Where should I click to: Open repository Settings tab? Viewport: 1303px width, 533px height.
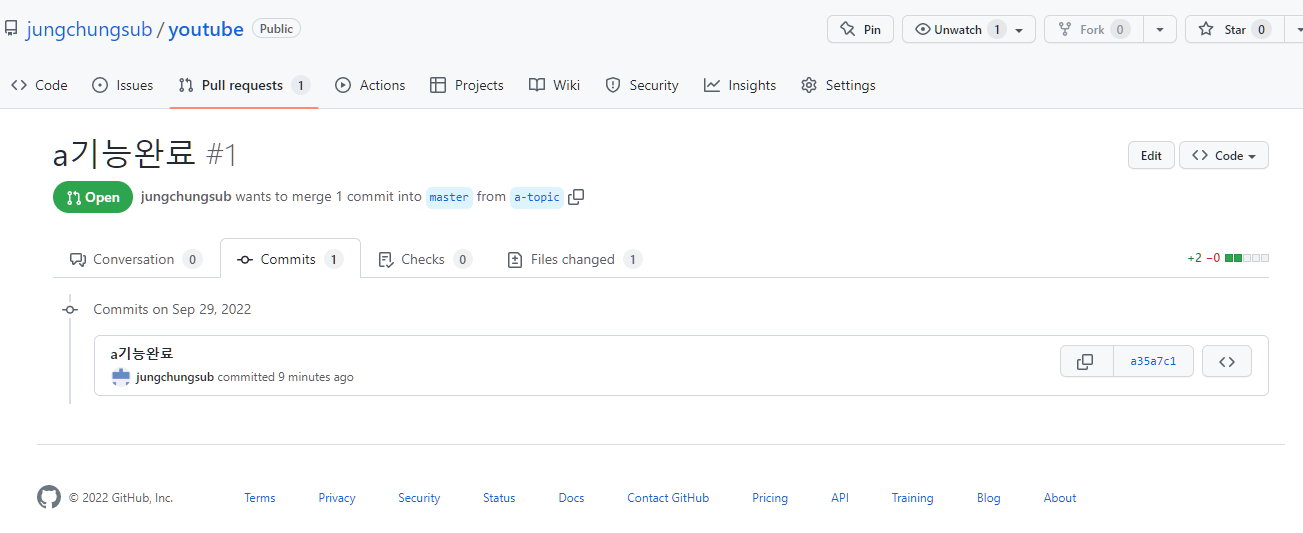(x=838, y=85)
